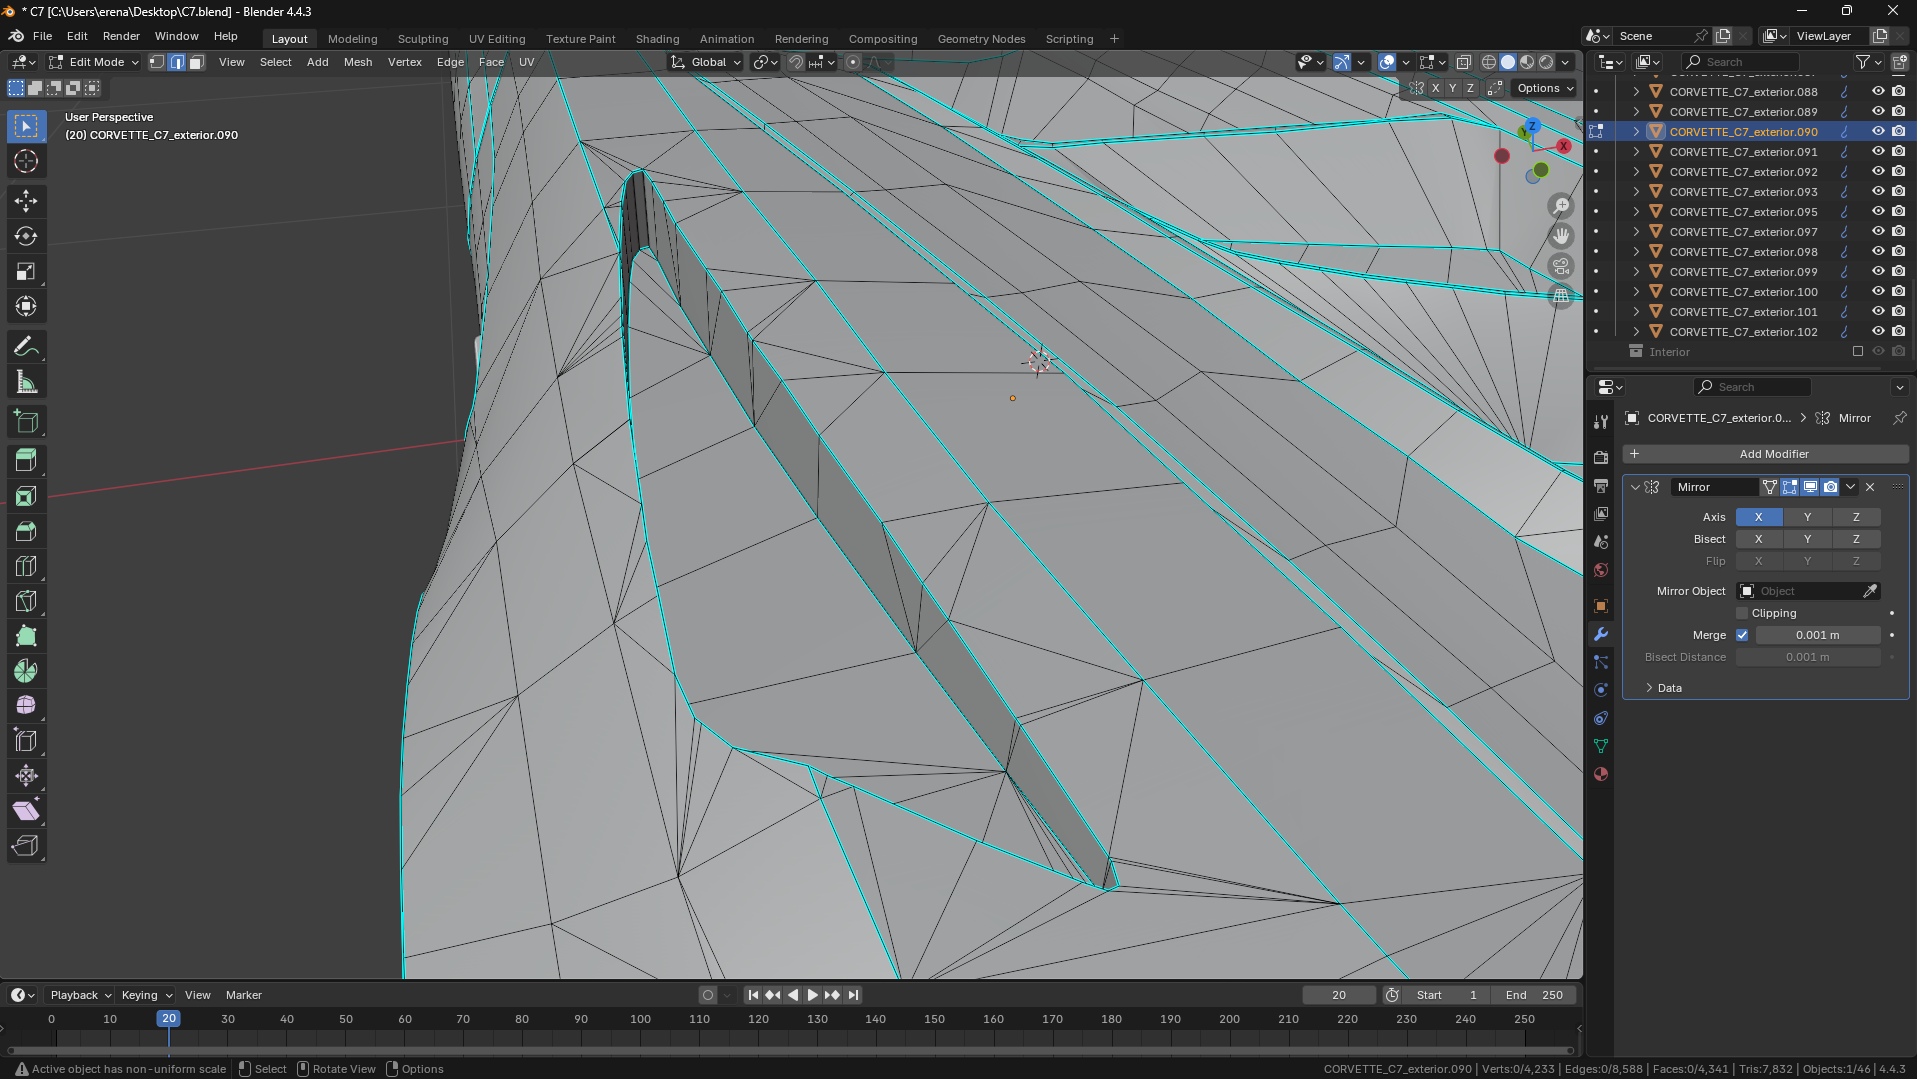The height and width of the screenshot is (1079, 1917).
Task: Toggle camera view gizmo
Action: tap(1561, 266)
